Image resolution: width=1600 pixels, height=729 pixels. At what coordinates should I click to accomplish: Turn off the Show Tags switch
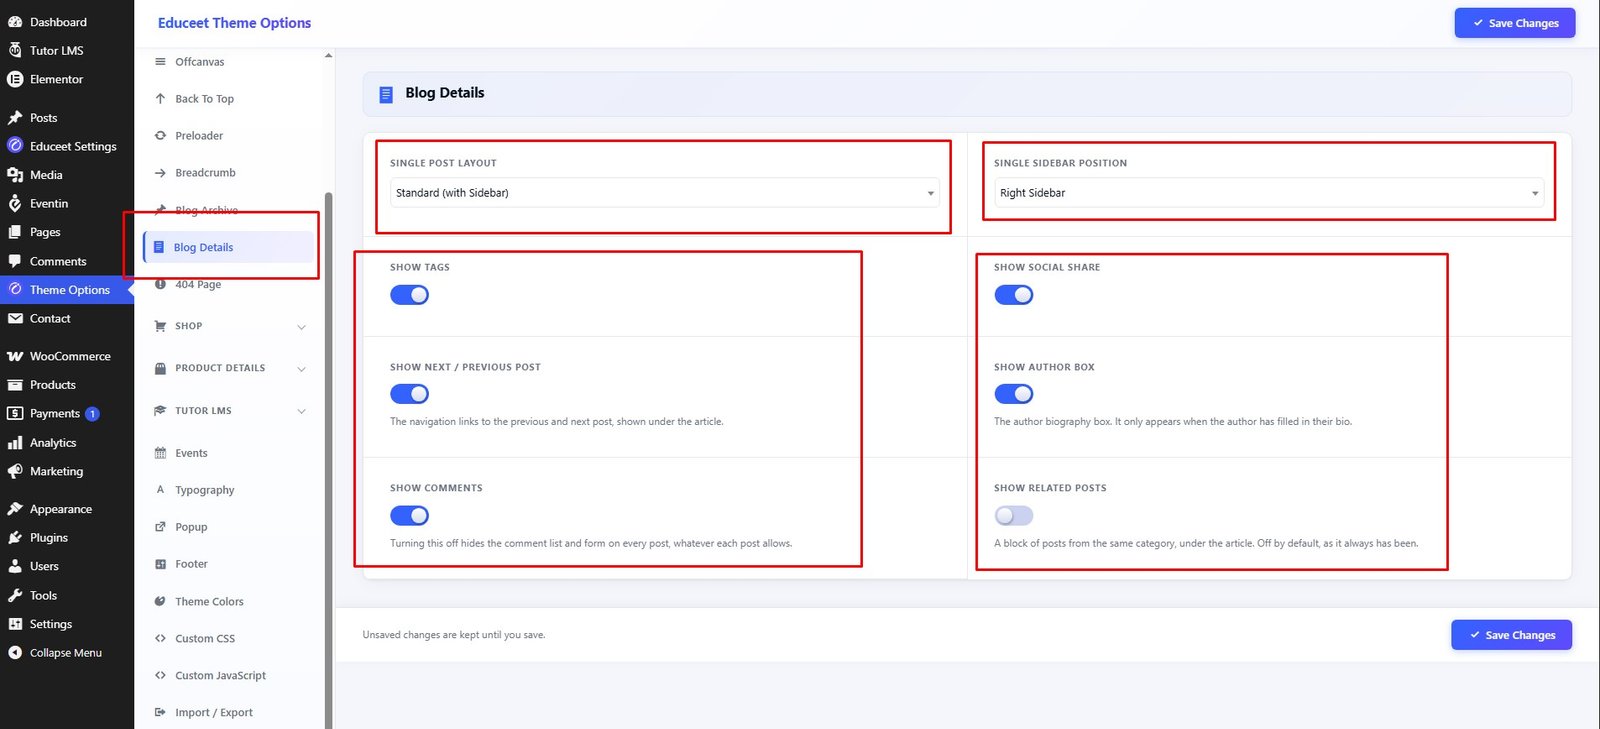click(x=409, y=295)
